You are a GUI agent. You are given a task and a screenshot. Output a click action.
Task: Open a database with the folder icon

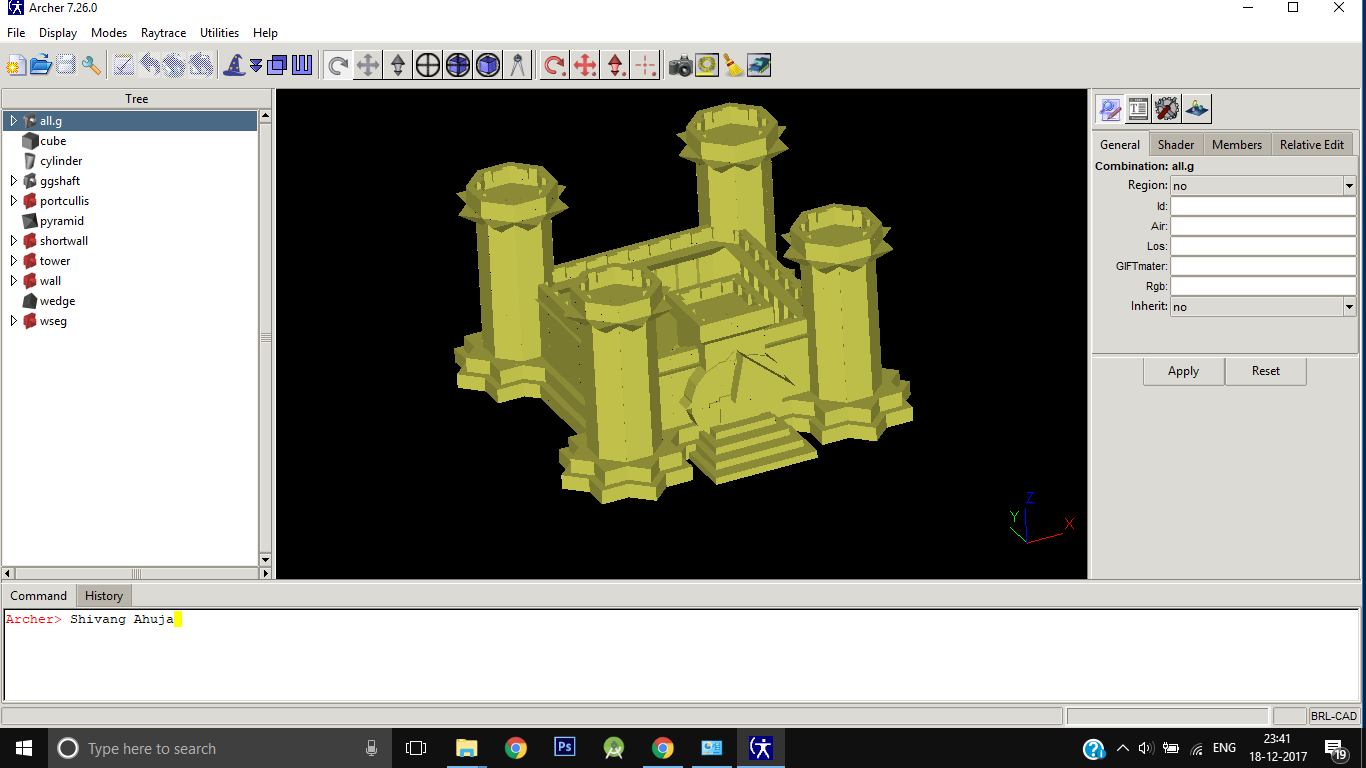[x=41, y=66]
